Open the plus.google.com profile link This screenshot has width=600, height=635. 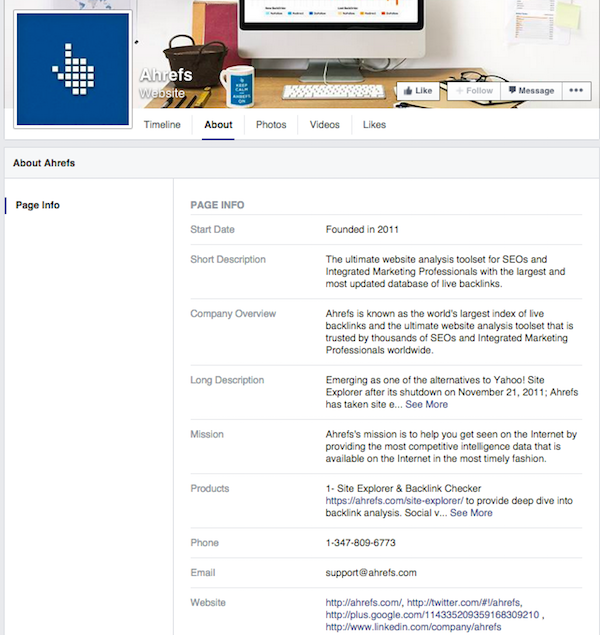pyautogui.click(x=432, y=615)
